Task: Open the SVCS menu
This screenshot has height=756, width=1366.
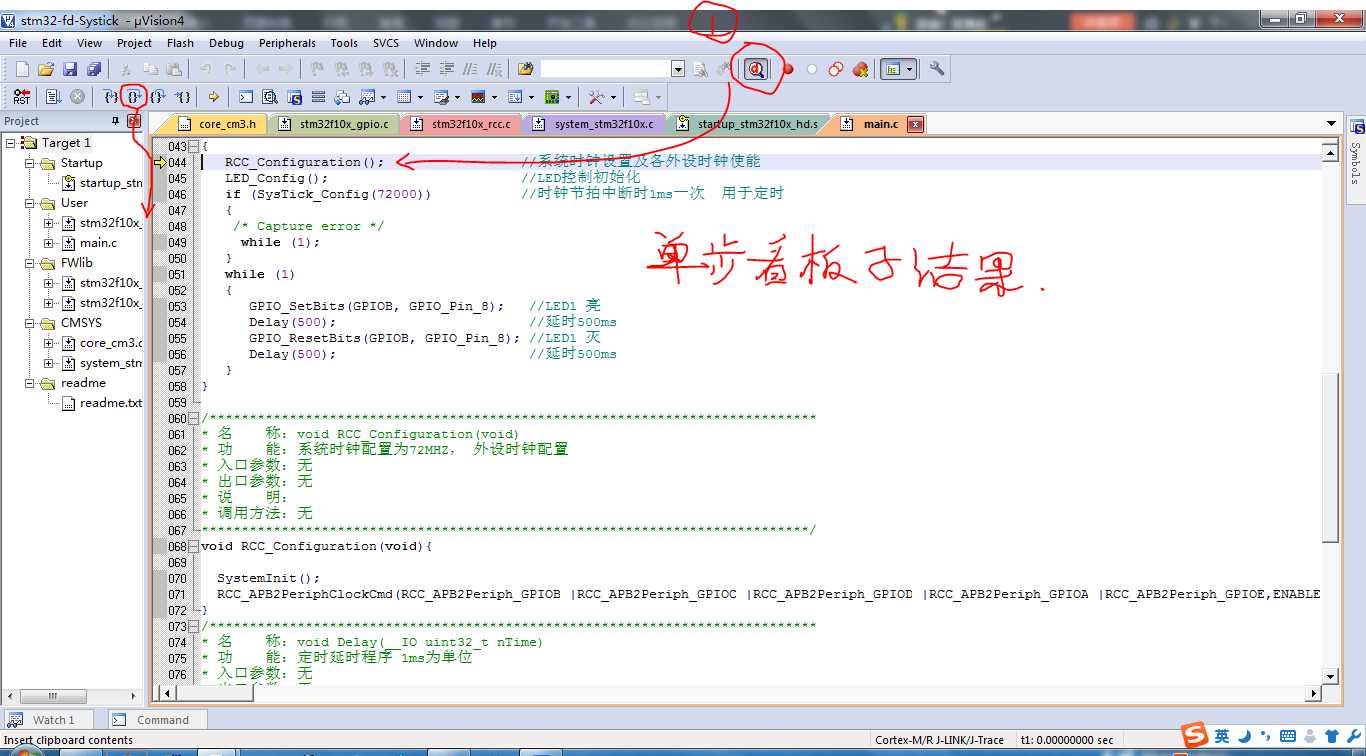Action: pos(386,43)
